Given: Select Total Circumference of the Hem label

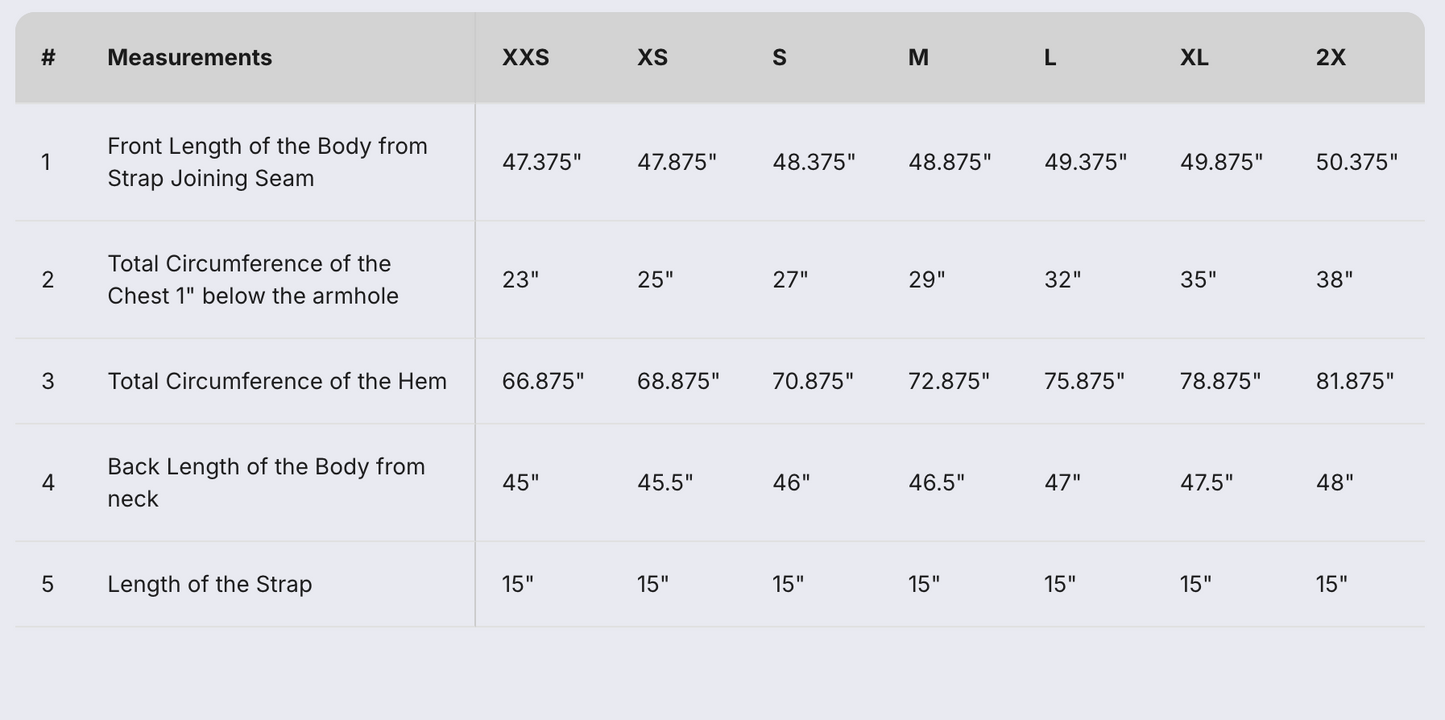Looking at the screenshot, I should [277, 381].
